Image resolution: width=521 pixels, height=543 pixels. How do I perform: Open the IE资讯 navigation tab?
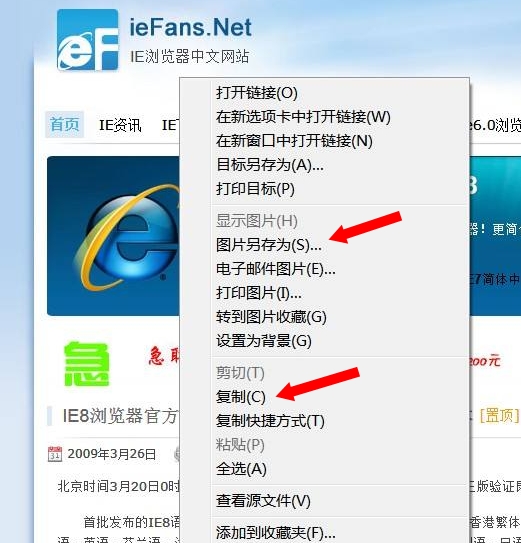(120, 125)
